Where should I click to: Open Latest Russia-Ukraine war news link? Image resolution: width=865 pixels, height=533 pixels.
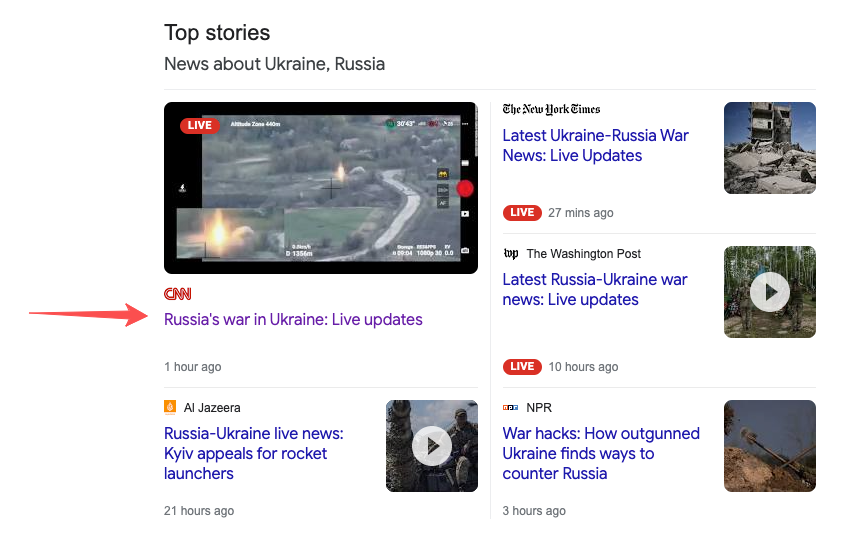(x=595, y=290)
